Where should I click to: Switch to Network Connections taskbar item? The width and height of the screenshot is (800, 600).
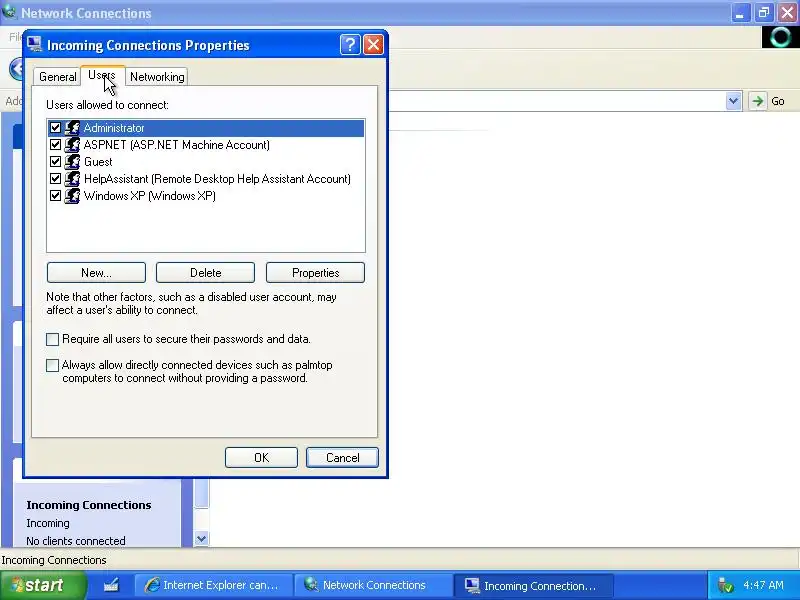[373, 585]
